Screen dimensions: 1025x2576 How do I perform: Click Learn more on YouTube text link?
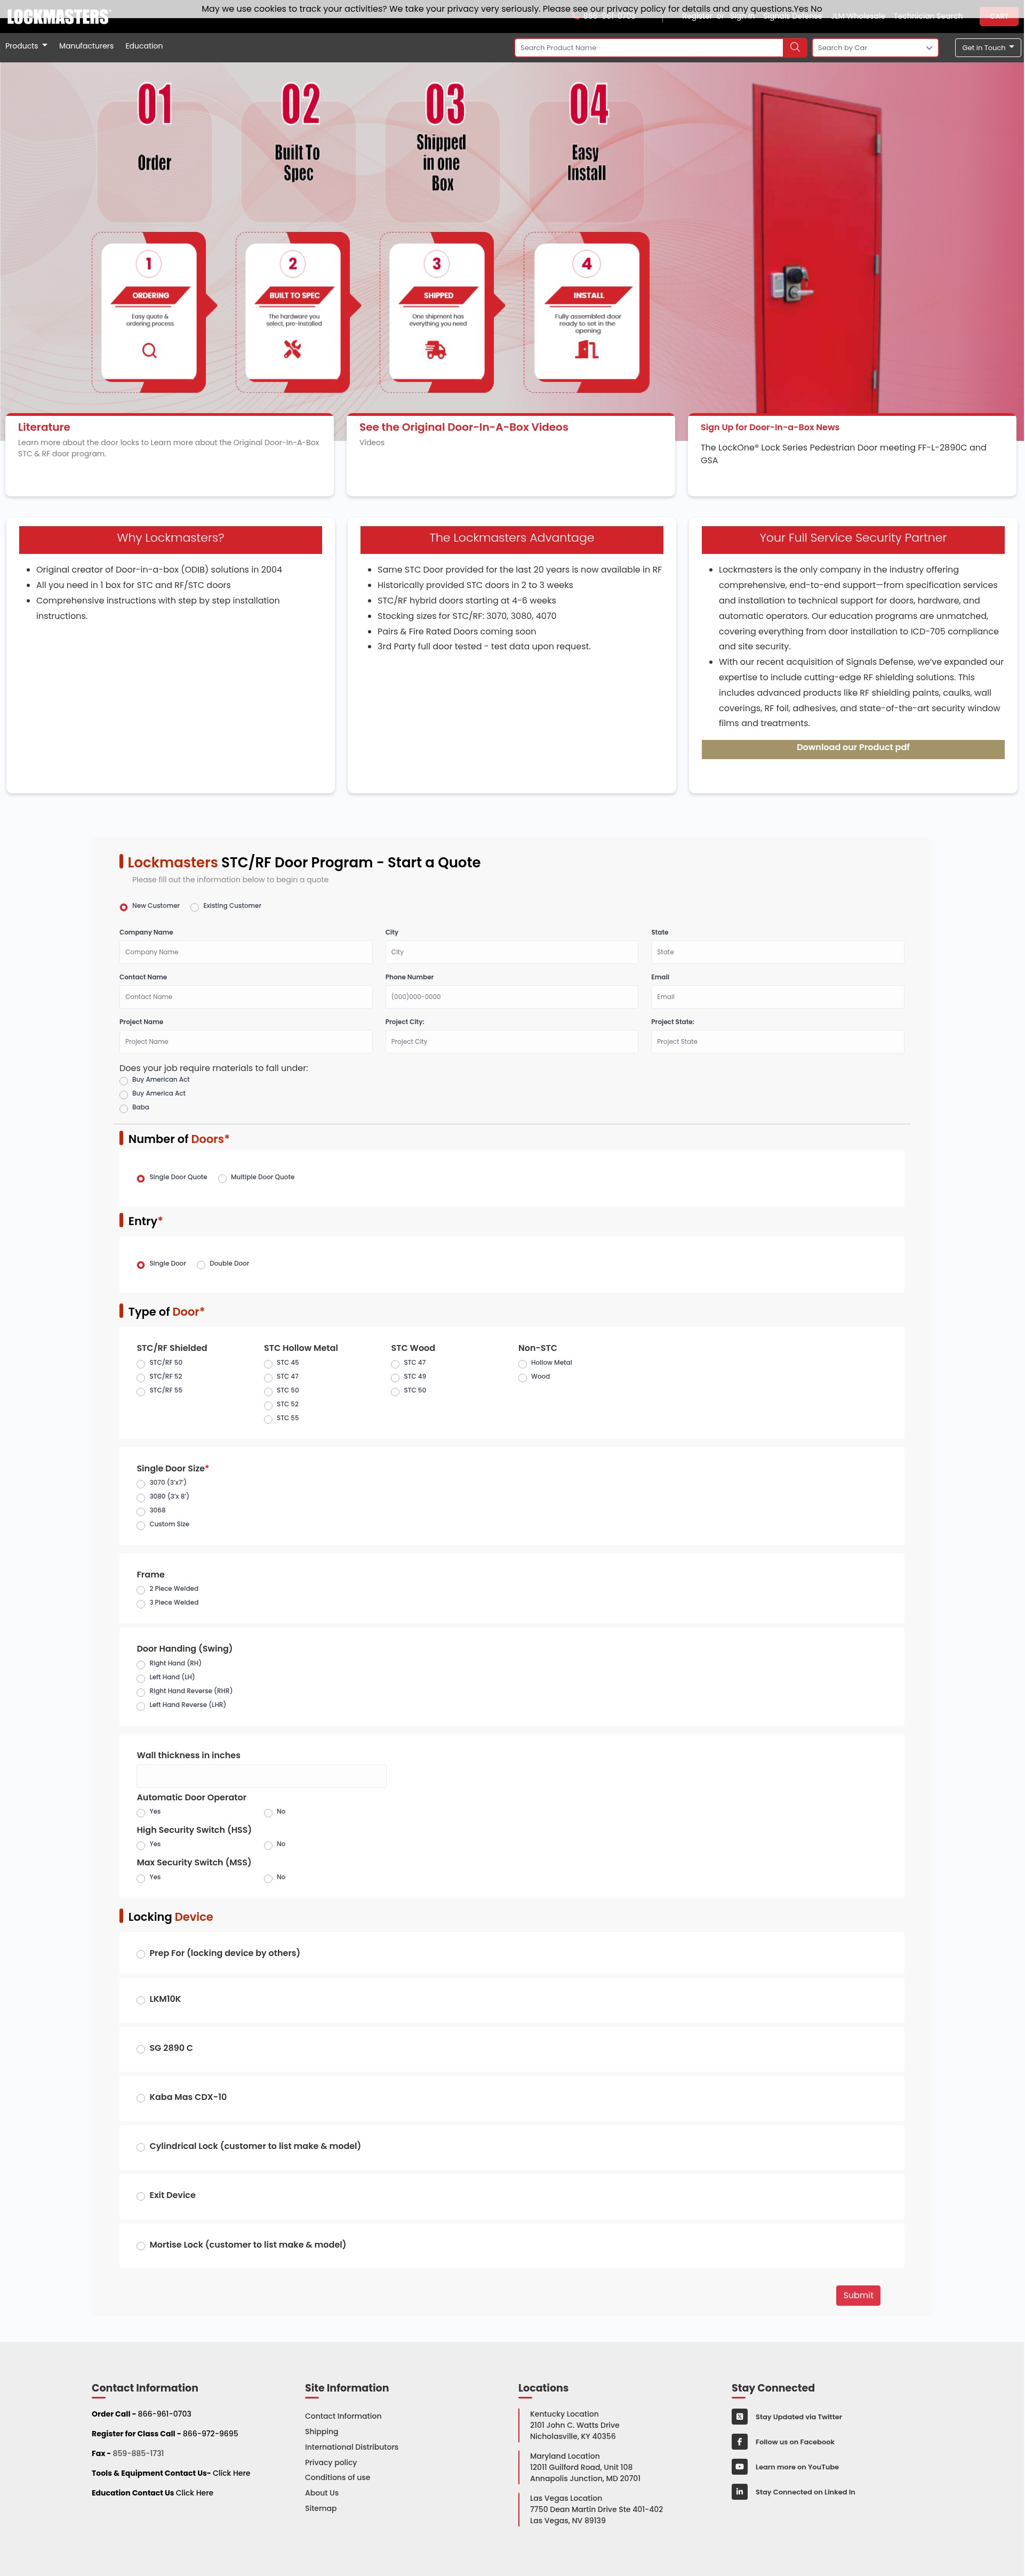click(797, 2467)
